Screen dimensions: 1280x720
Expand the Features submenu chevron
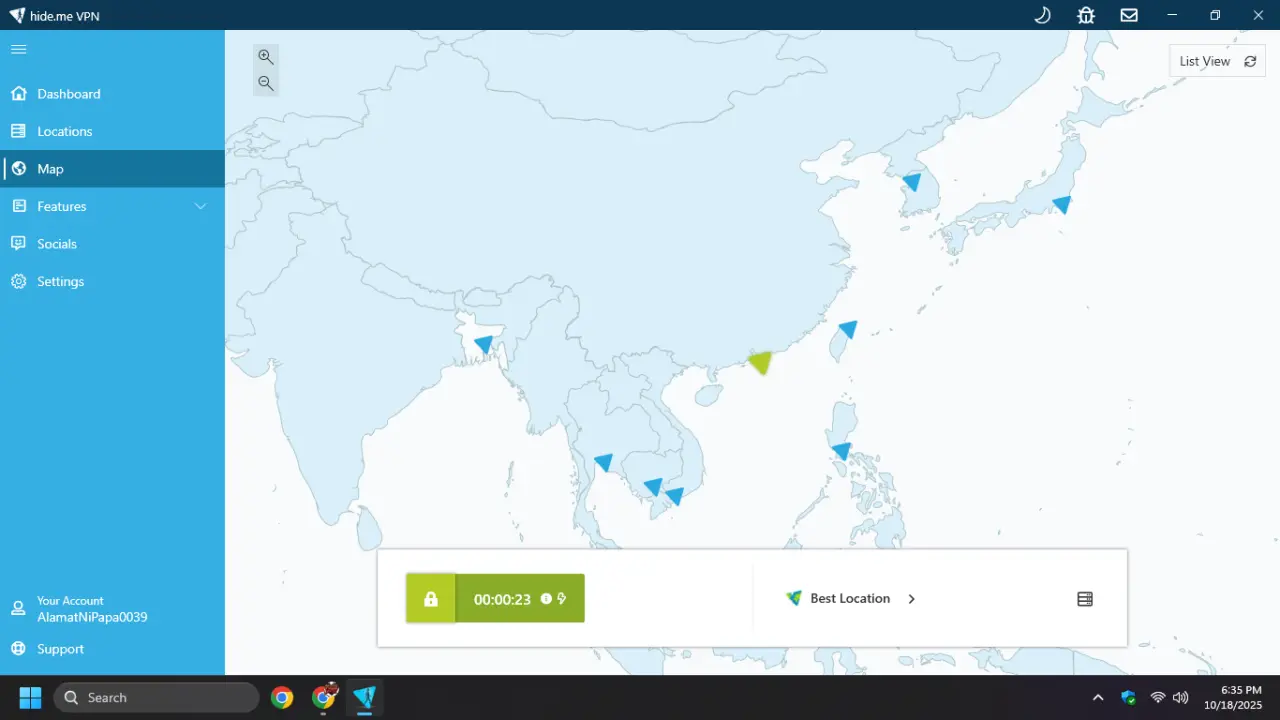pyautogui.click(x=200, y=206)
